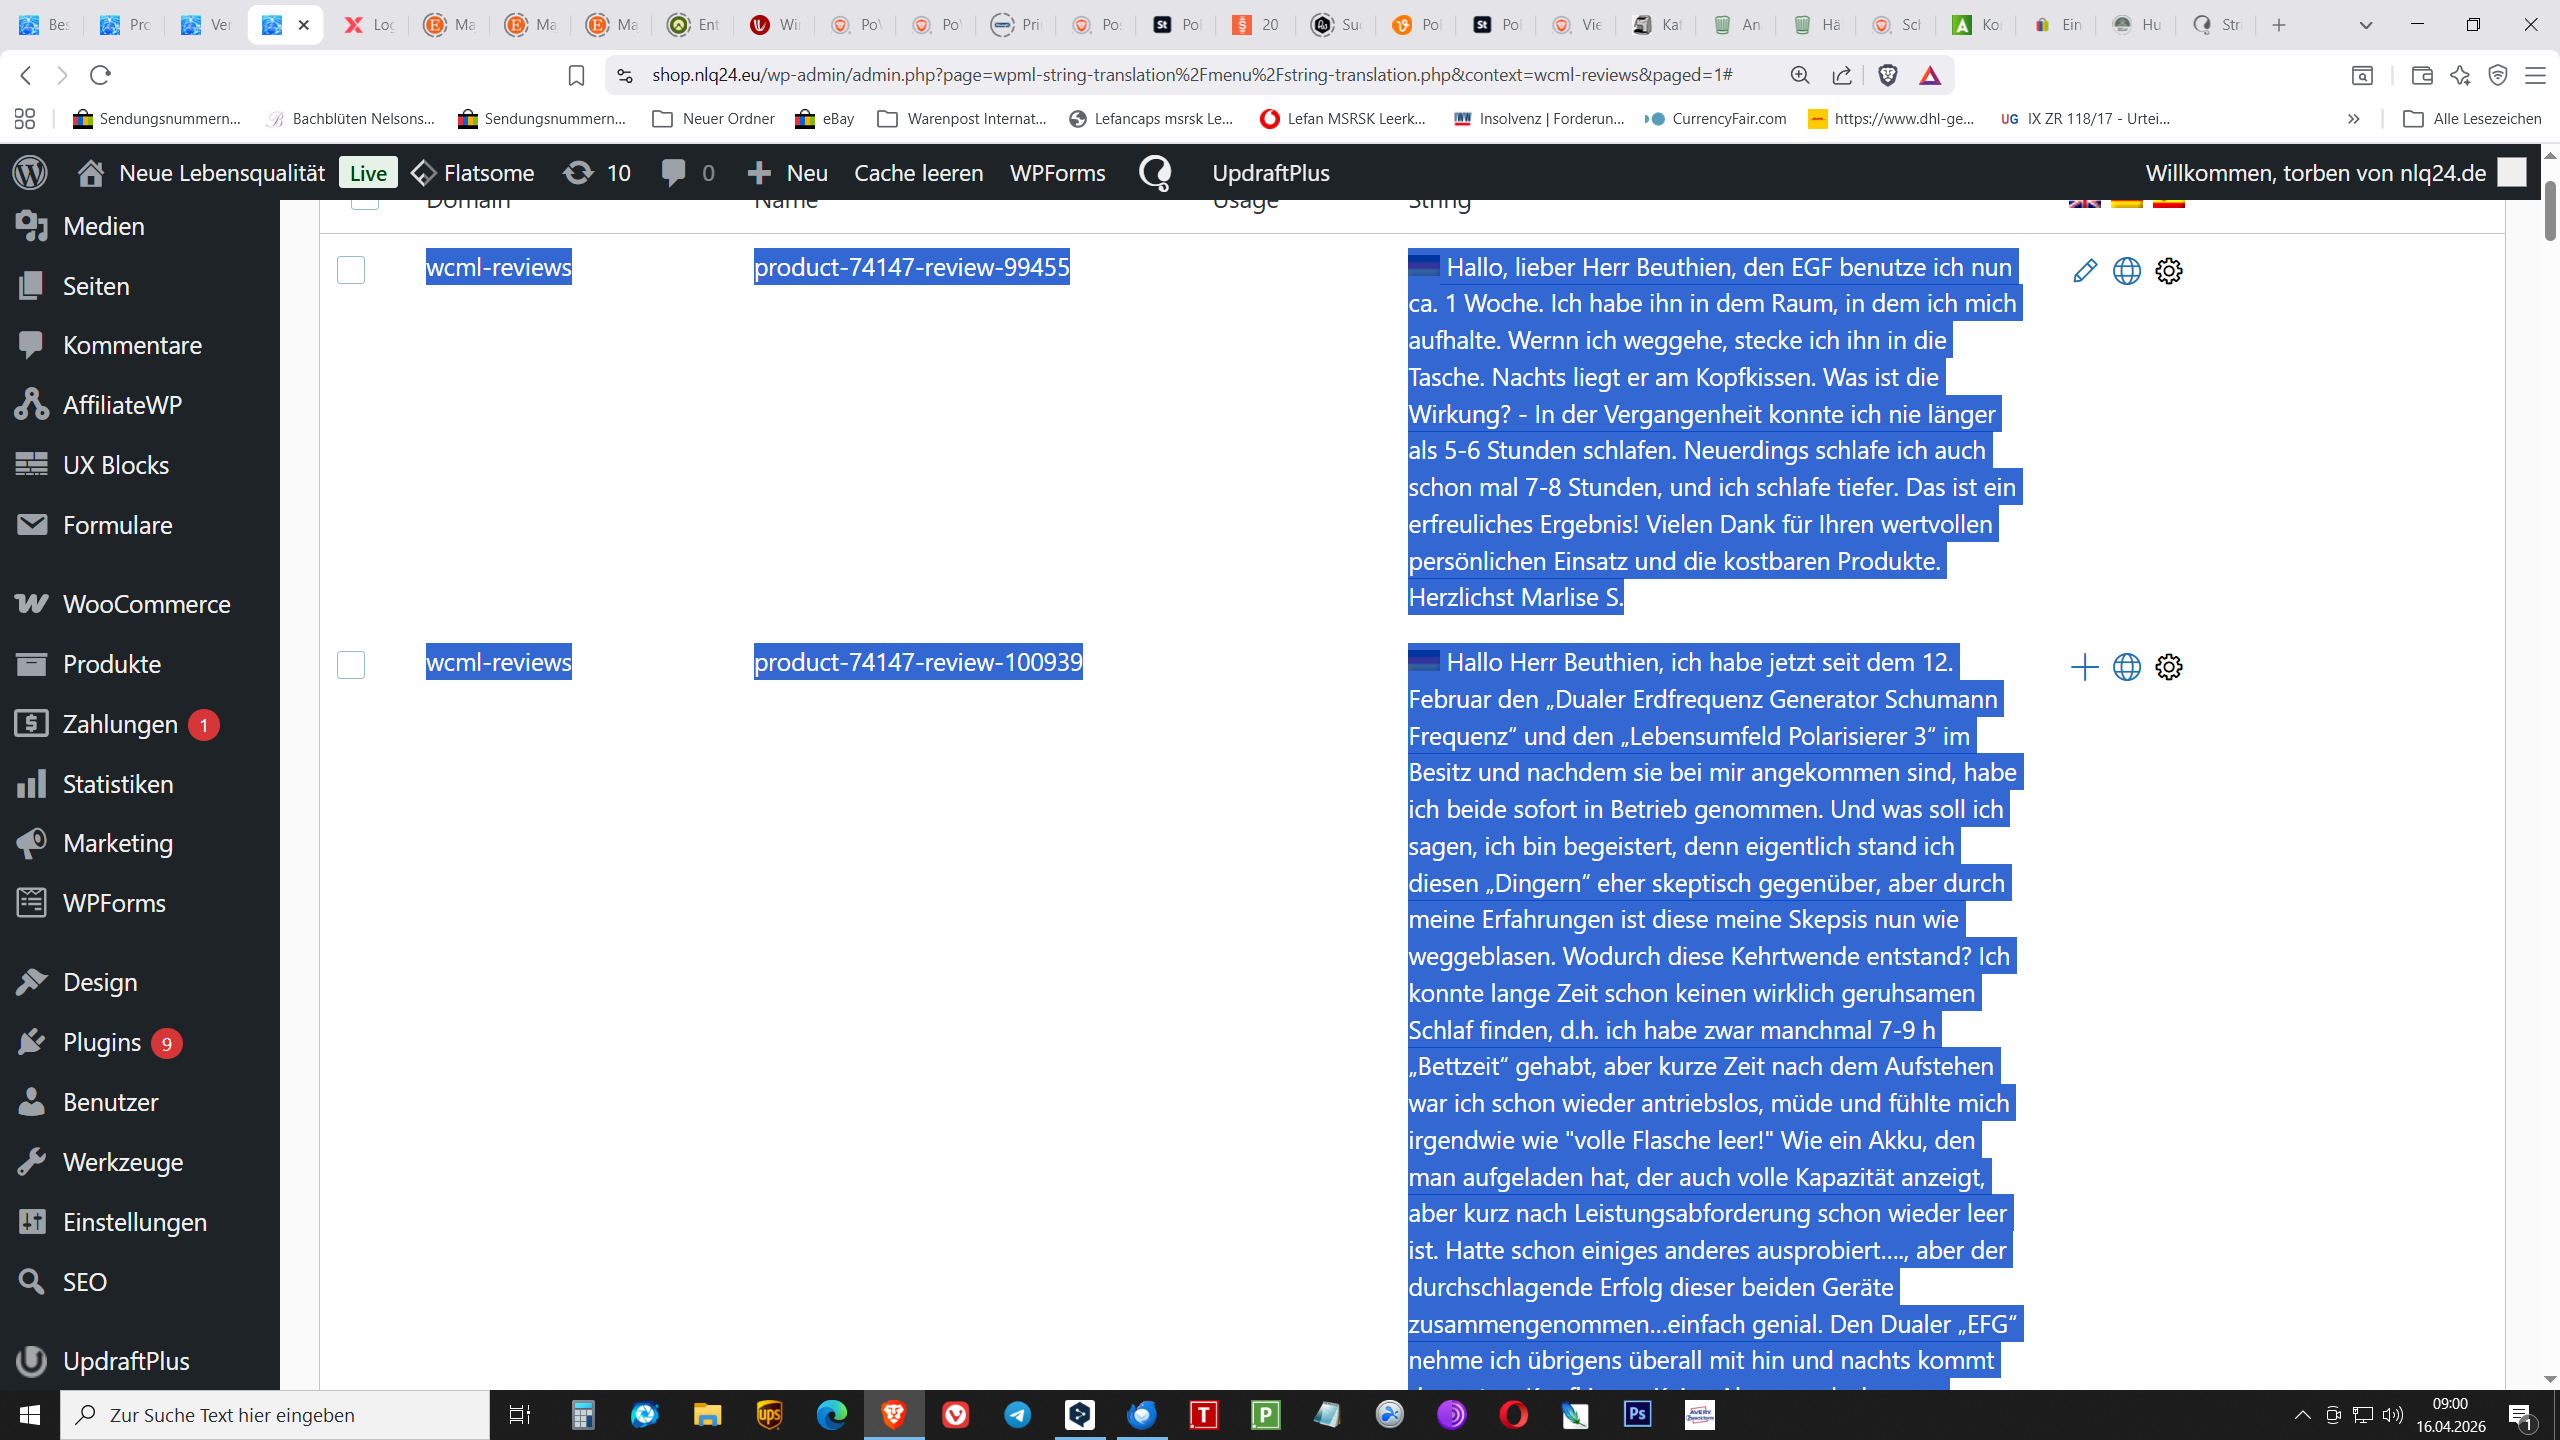The image size is (2560, 1440).
Task: Click updates icon showing 10
Action: click(x=578, y=173)
